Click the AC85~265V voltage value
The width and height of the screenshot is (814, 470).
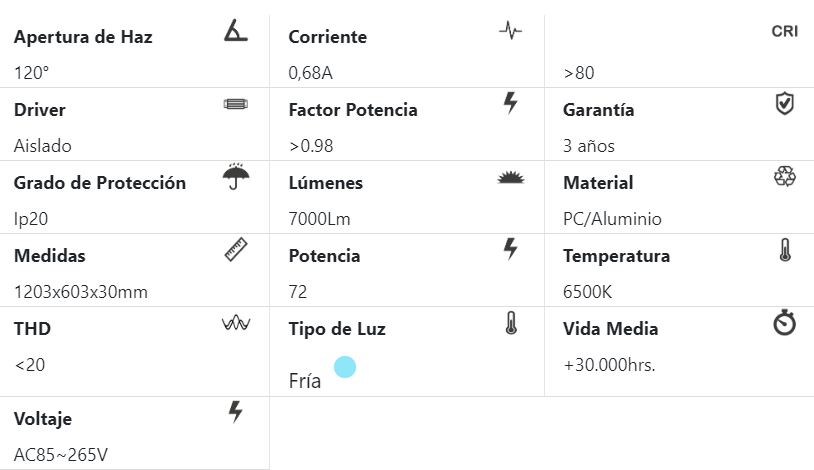point(61,455)
